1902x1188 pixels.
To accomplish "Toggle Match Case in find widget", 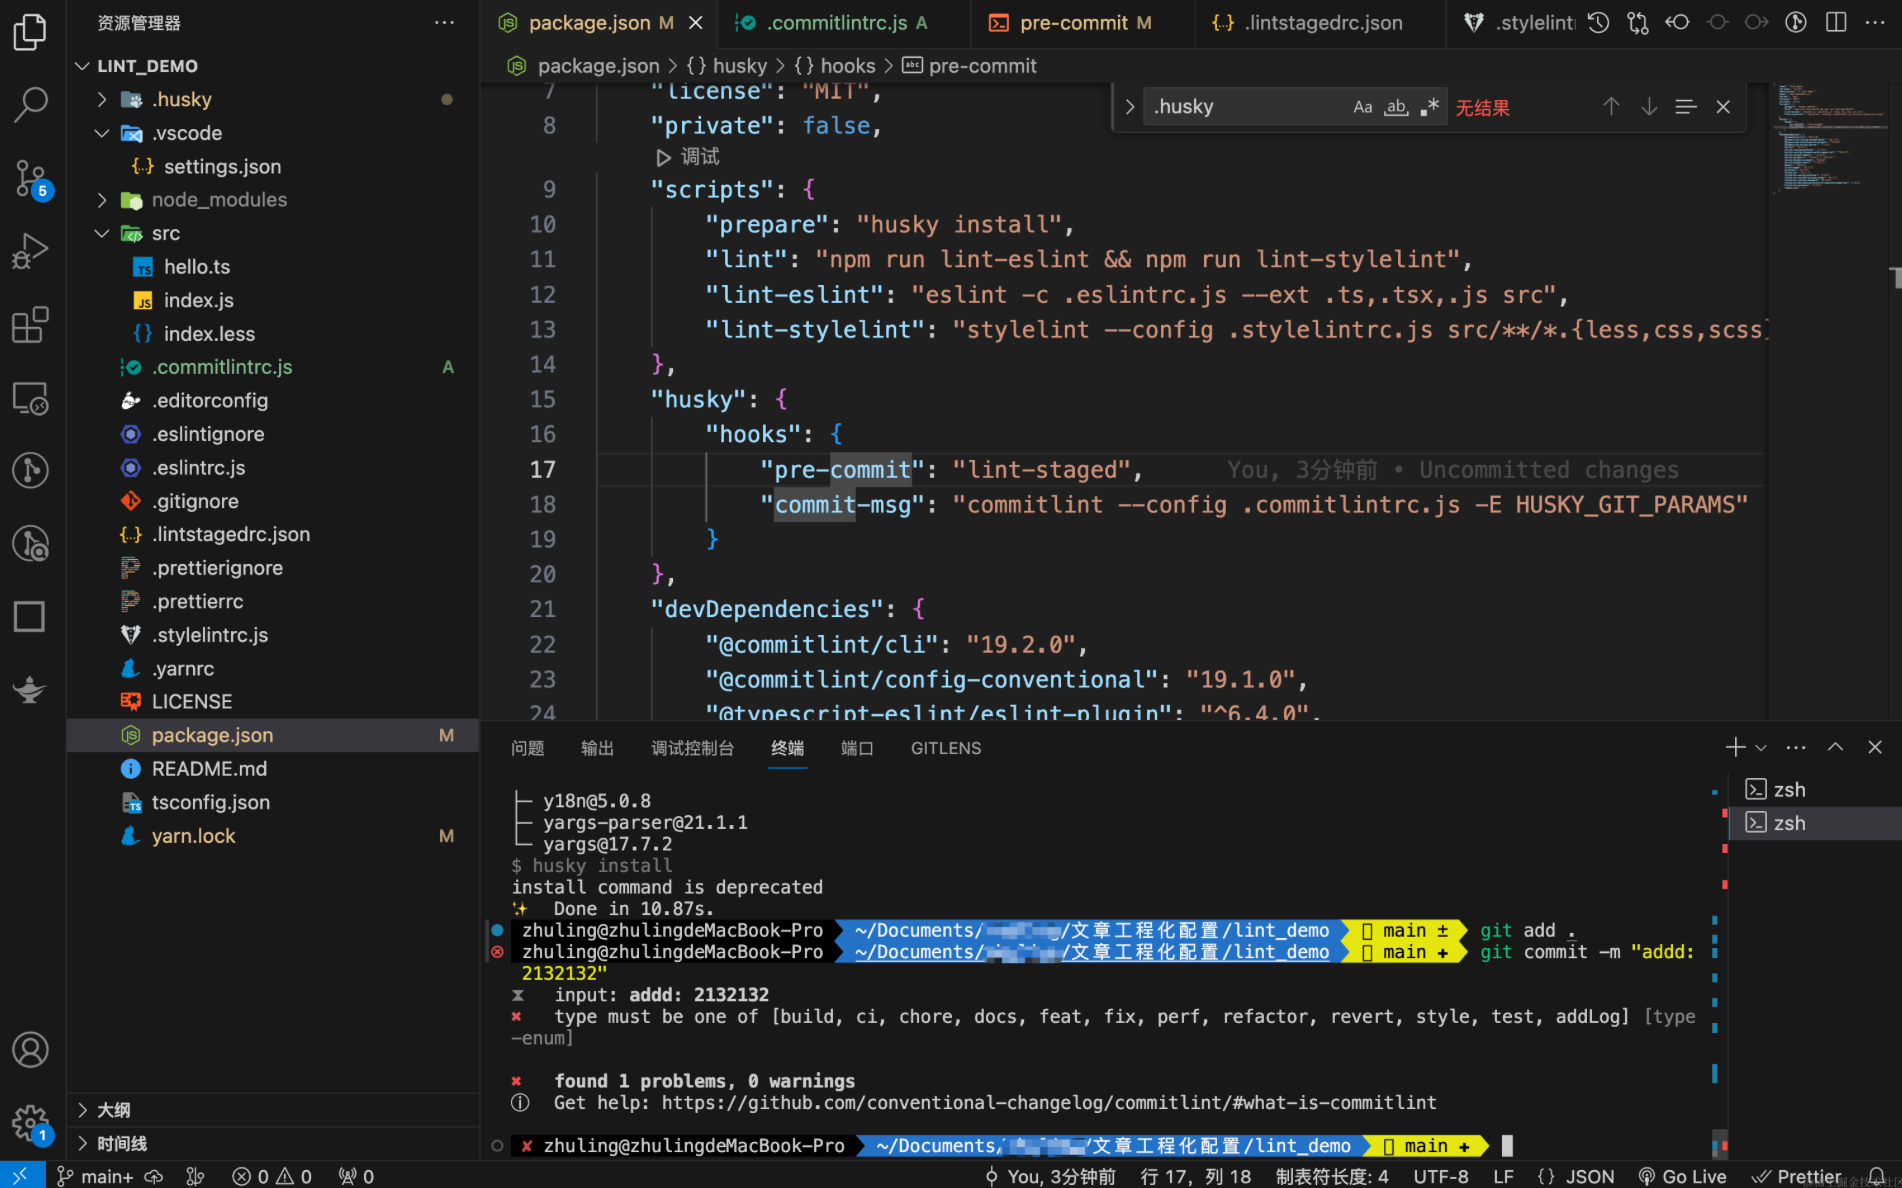I will click(x=1362, y=107).
